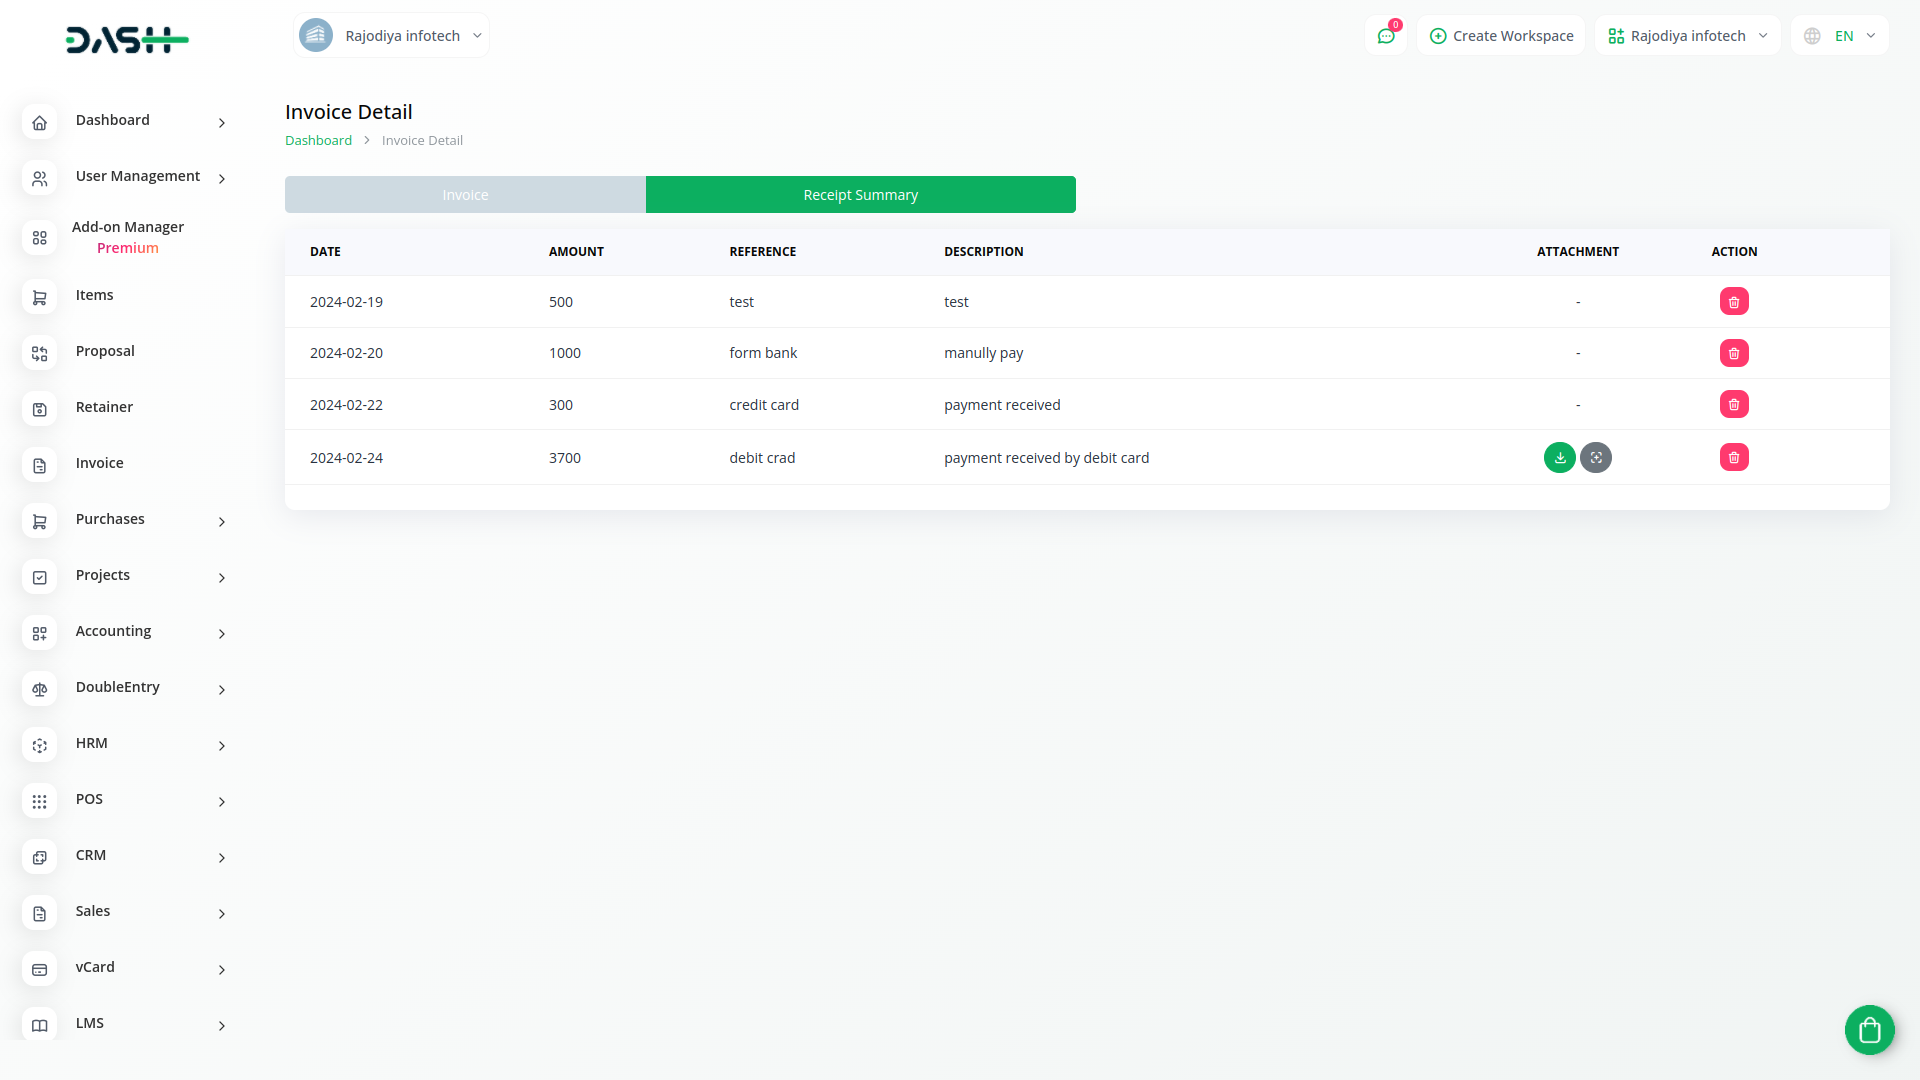Open the floating shopping bag button
Screen dimensions: 1920x1080
[1869, 1029]
